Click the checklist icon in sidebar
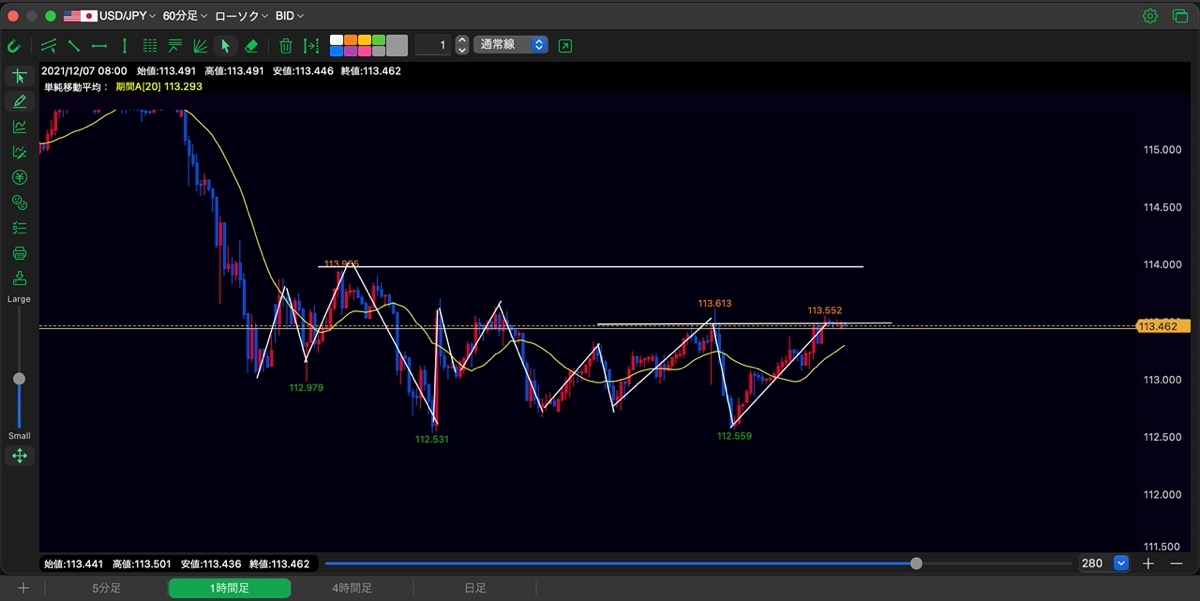This screenshot has width=1200, height=601. [19, 228]
